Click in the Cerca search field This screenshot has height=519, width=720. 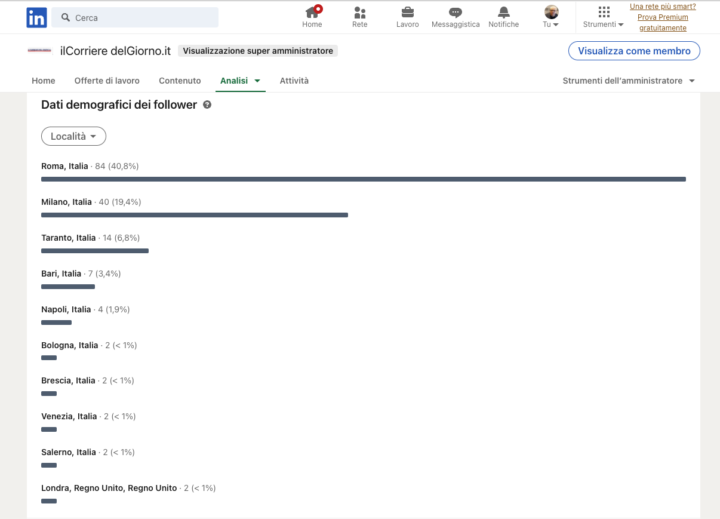[x=135, y=17]
